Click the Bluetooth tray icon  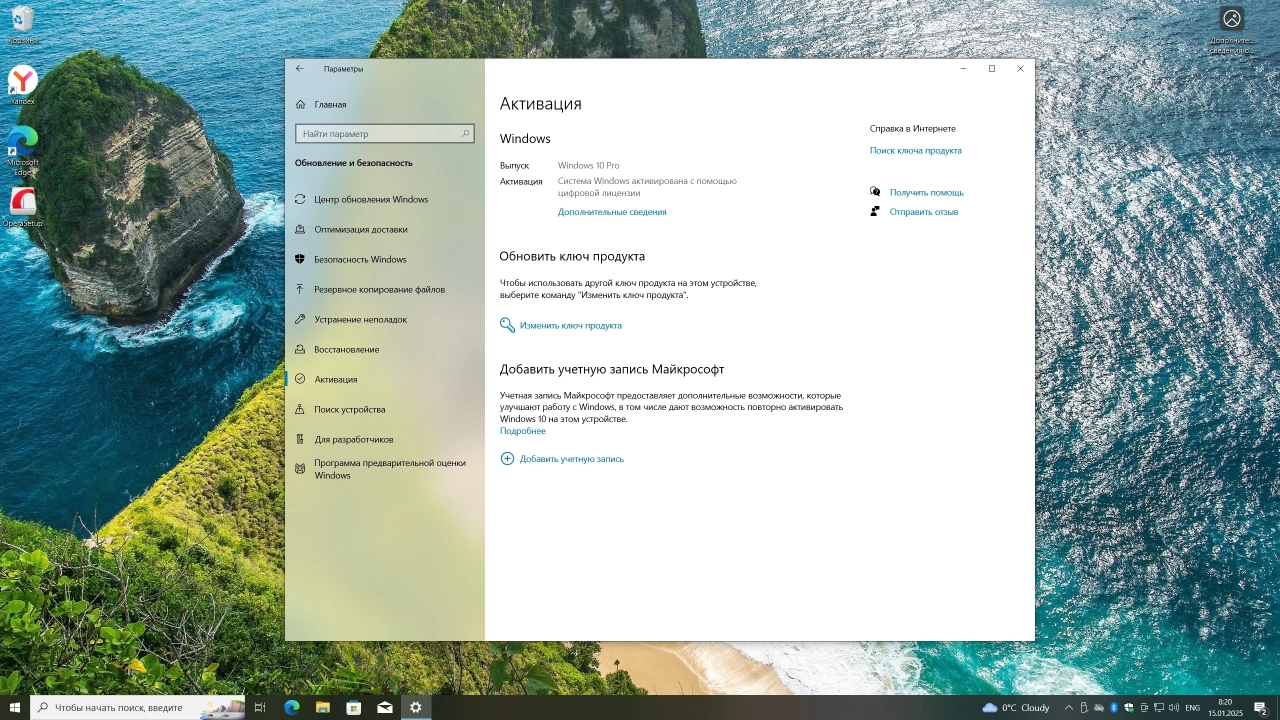coord(1114,707)
